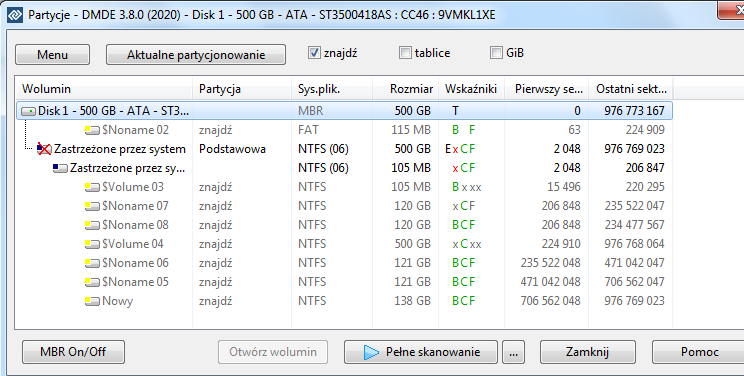Select the $Noname 05 row
Image resolution: width=744 pixels, height=376 pixels.
click(x=344, y=282)
